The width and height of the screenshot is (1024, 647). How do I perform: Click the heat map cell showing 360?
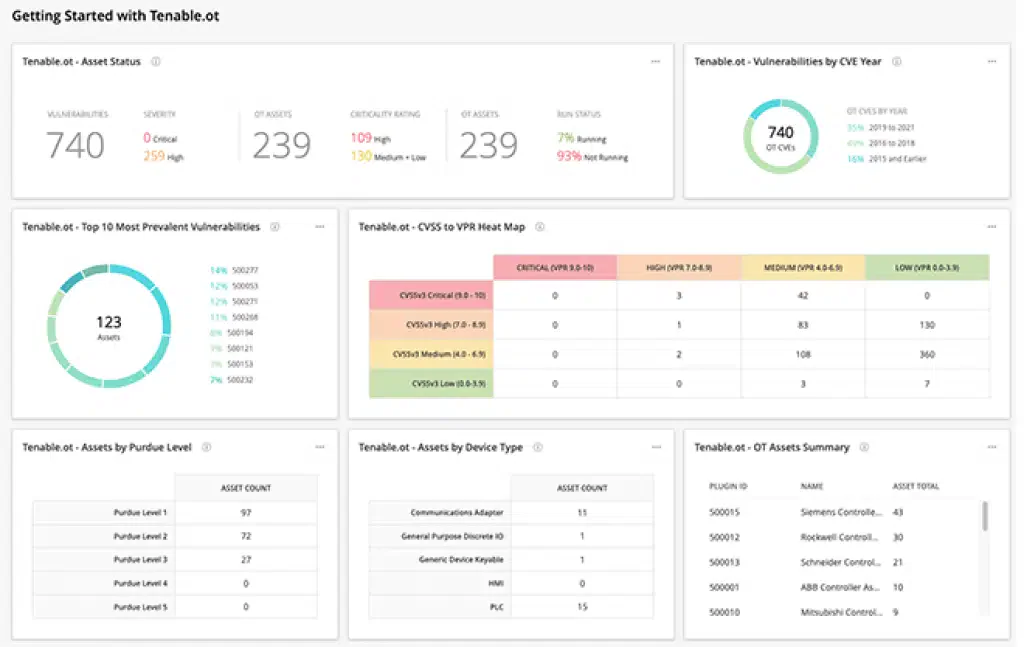(x=929, y=354)
